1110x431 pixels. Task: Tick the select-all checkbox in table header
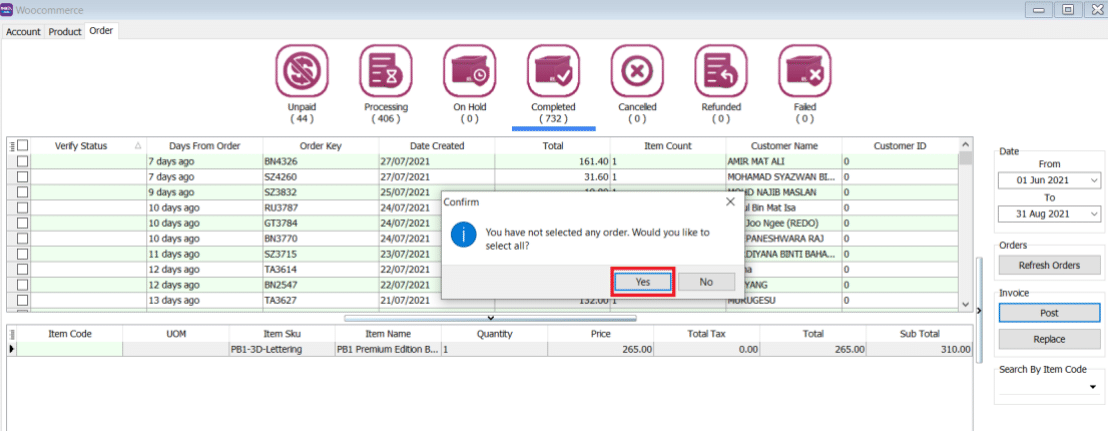[22, 146]
